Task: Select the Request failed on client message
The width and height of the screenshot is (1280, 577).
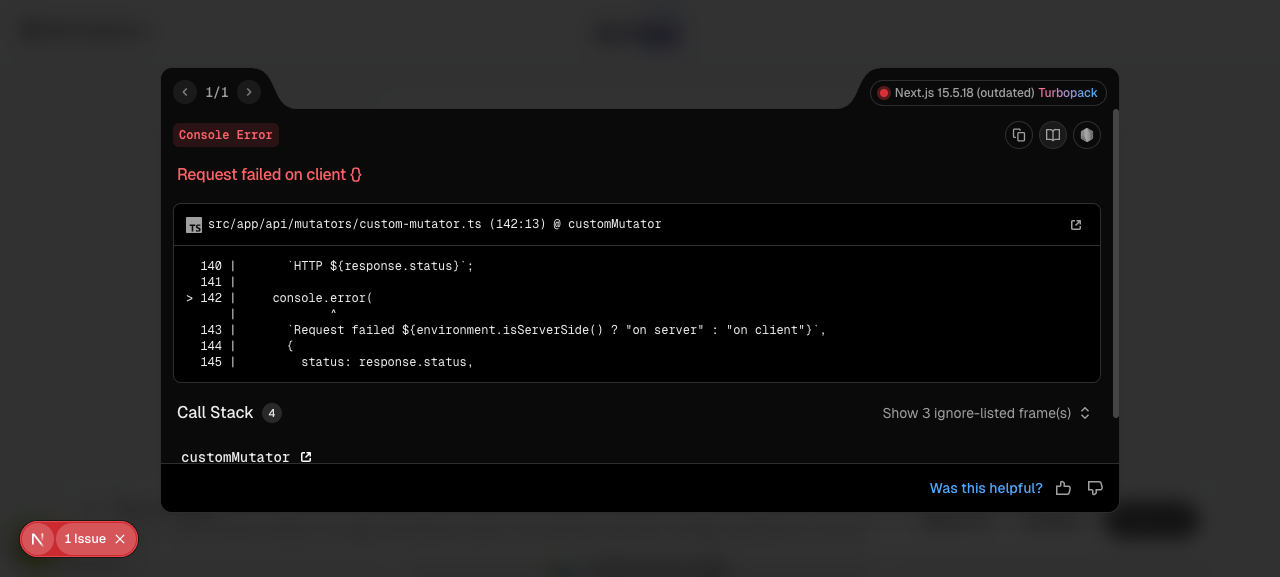Action: (x=269, y=174)
